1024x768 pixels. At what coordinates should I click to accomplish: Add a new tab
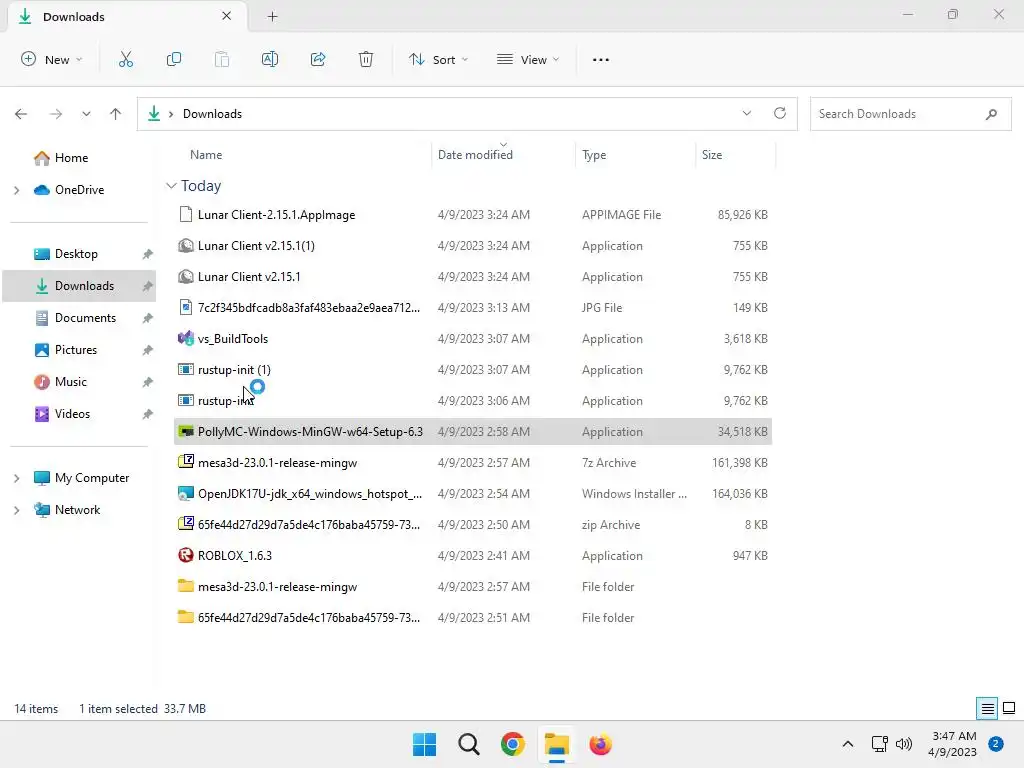272,16
